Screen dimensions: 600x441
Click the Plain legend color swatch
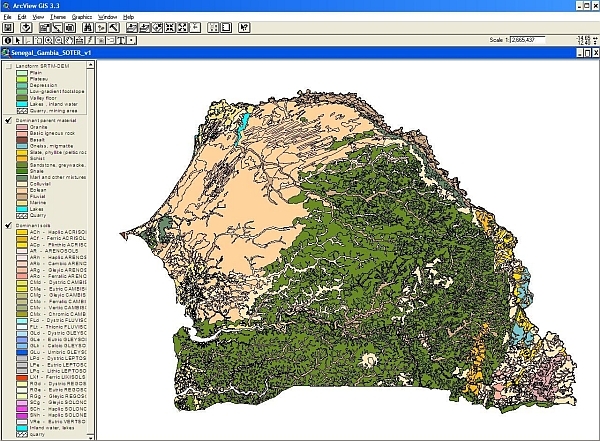[21, 72]
